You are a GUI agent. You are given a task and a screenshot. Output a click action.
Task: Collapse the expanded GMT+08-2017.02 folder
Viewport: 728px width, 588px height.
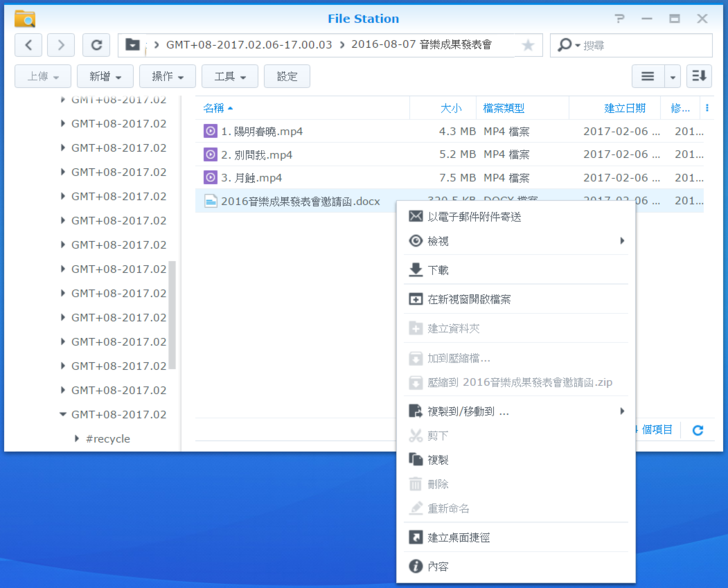pos(62,414)
